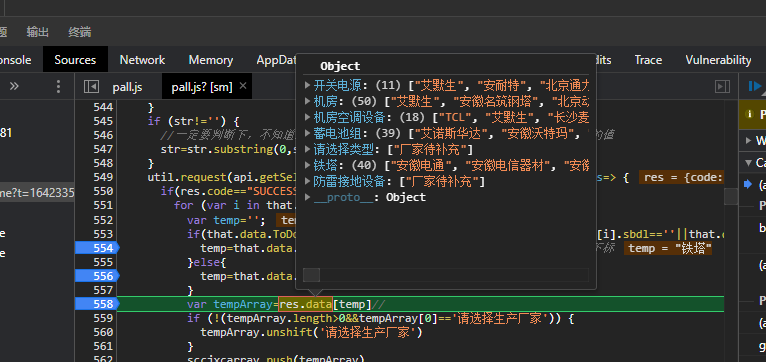766x362 pixels.
Task: Remove breakpoint on line 558
Action: (x=96, y=304)
